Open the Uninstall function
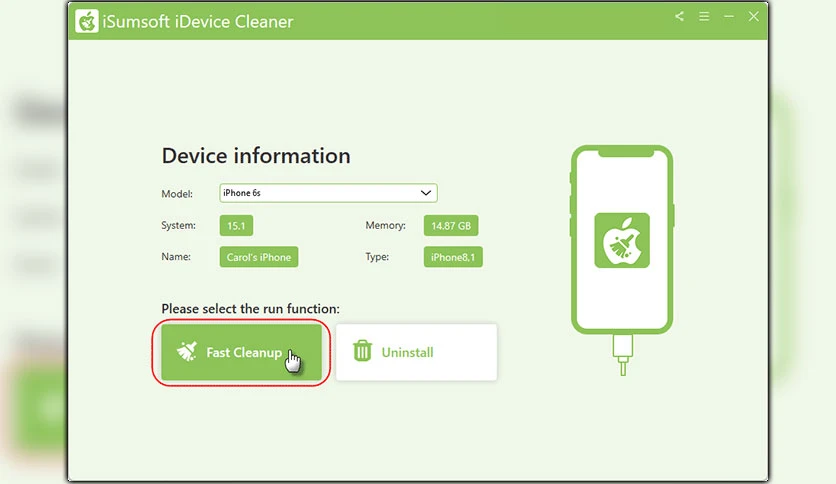Viewport: 836px width, 484px height. coord(416,352)
